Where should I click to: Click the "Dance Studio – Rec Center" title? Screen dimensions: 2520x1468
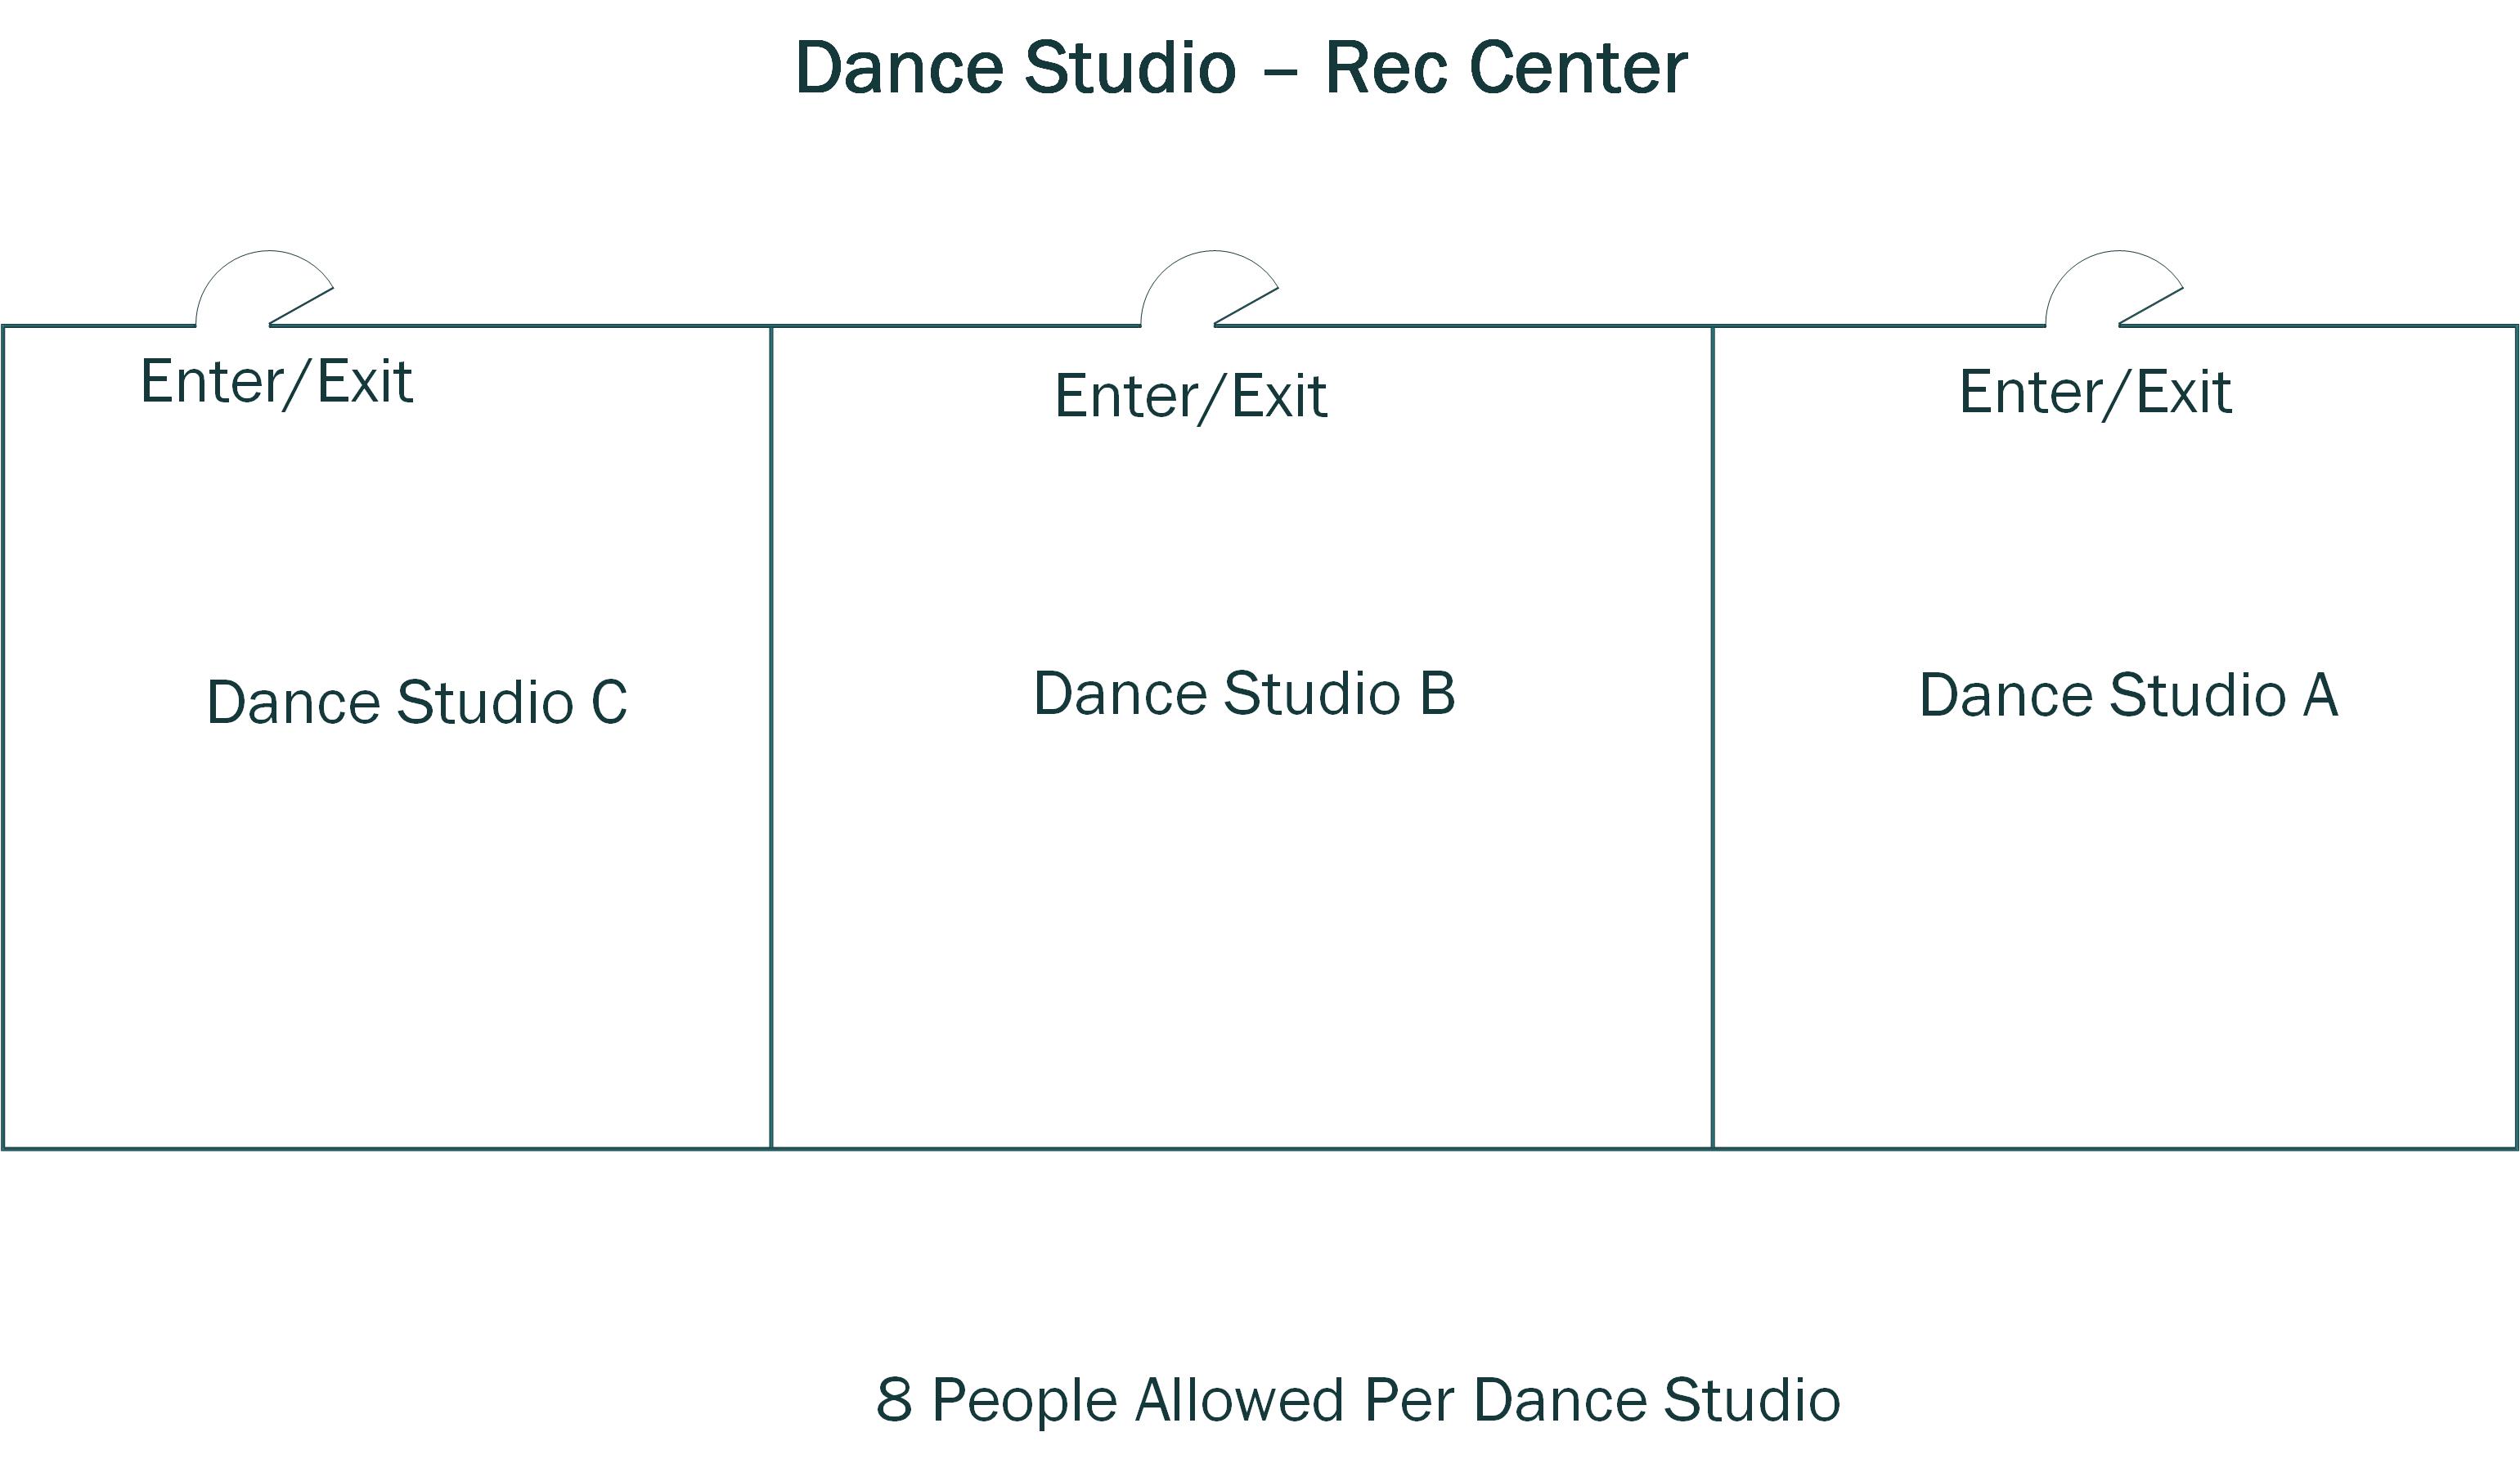point(1240,68)
